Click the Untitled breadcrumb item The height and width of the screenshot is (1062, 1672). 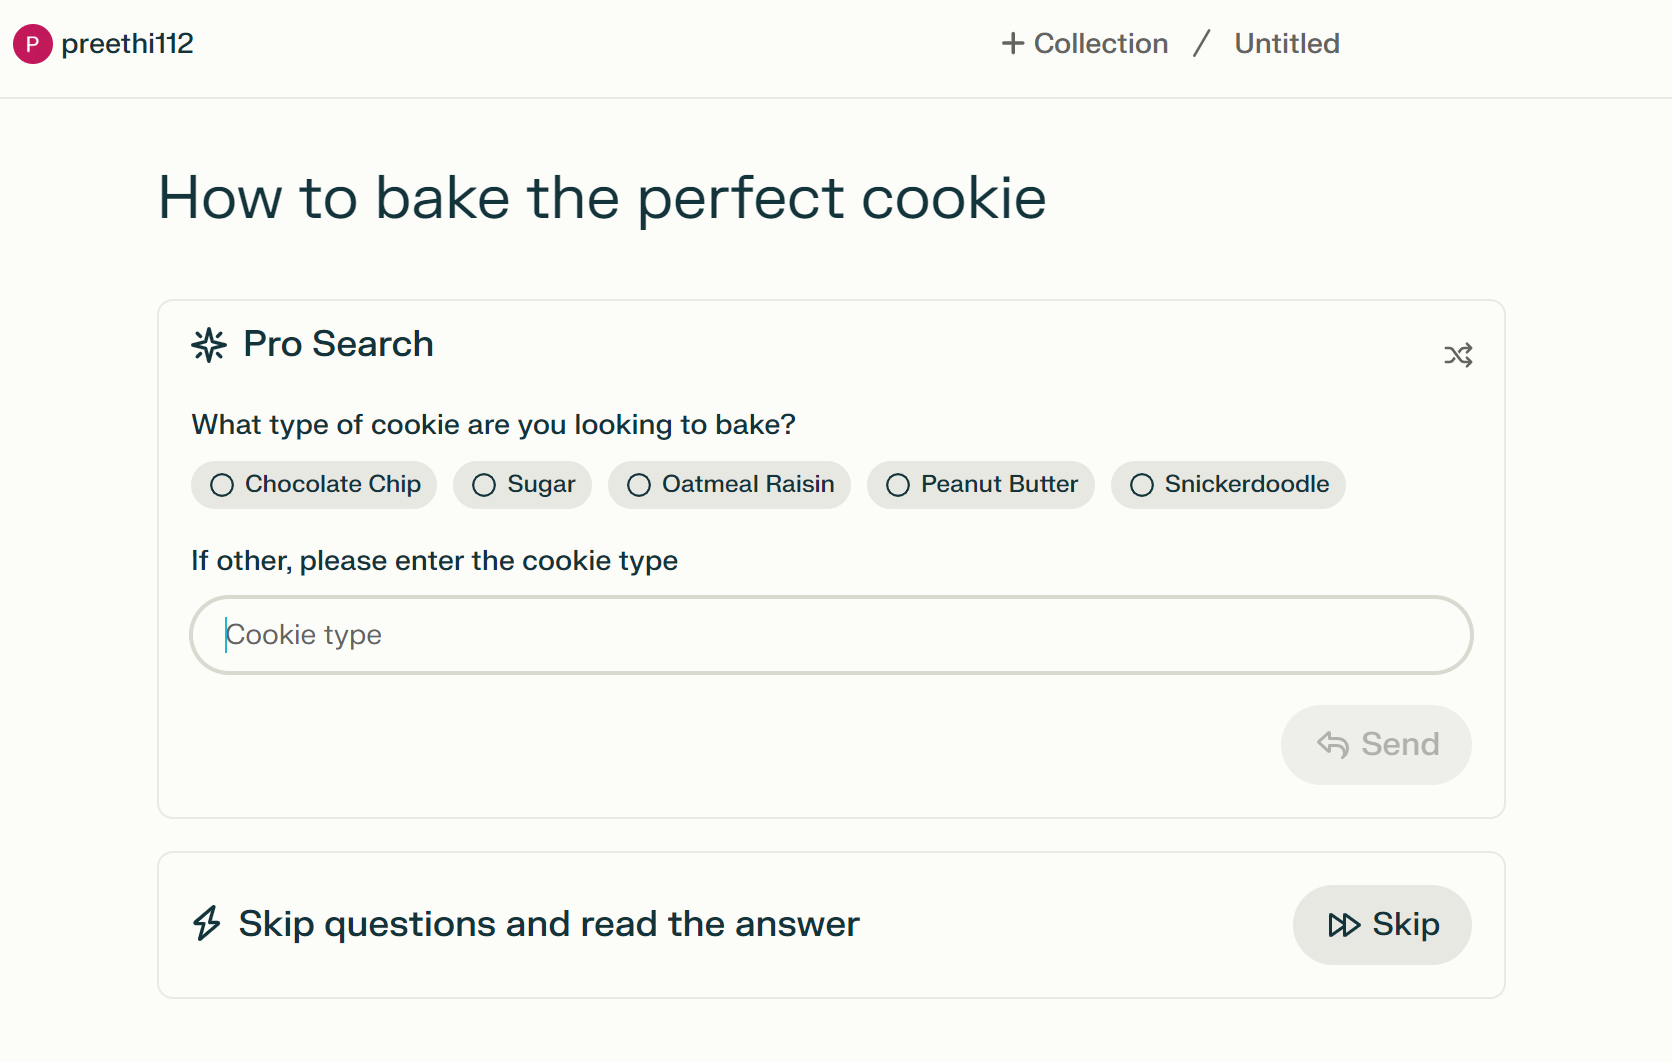tap(1287, 44)
